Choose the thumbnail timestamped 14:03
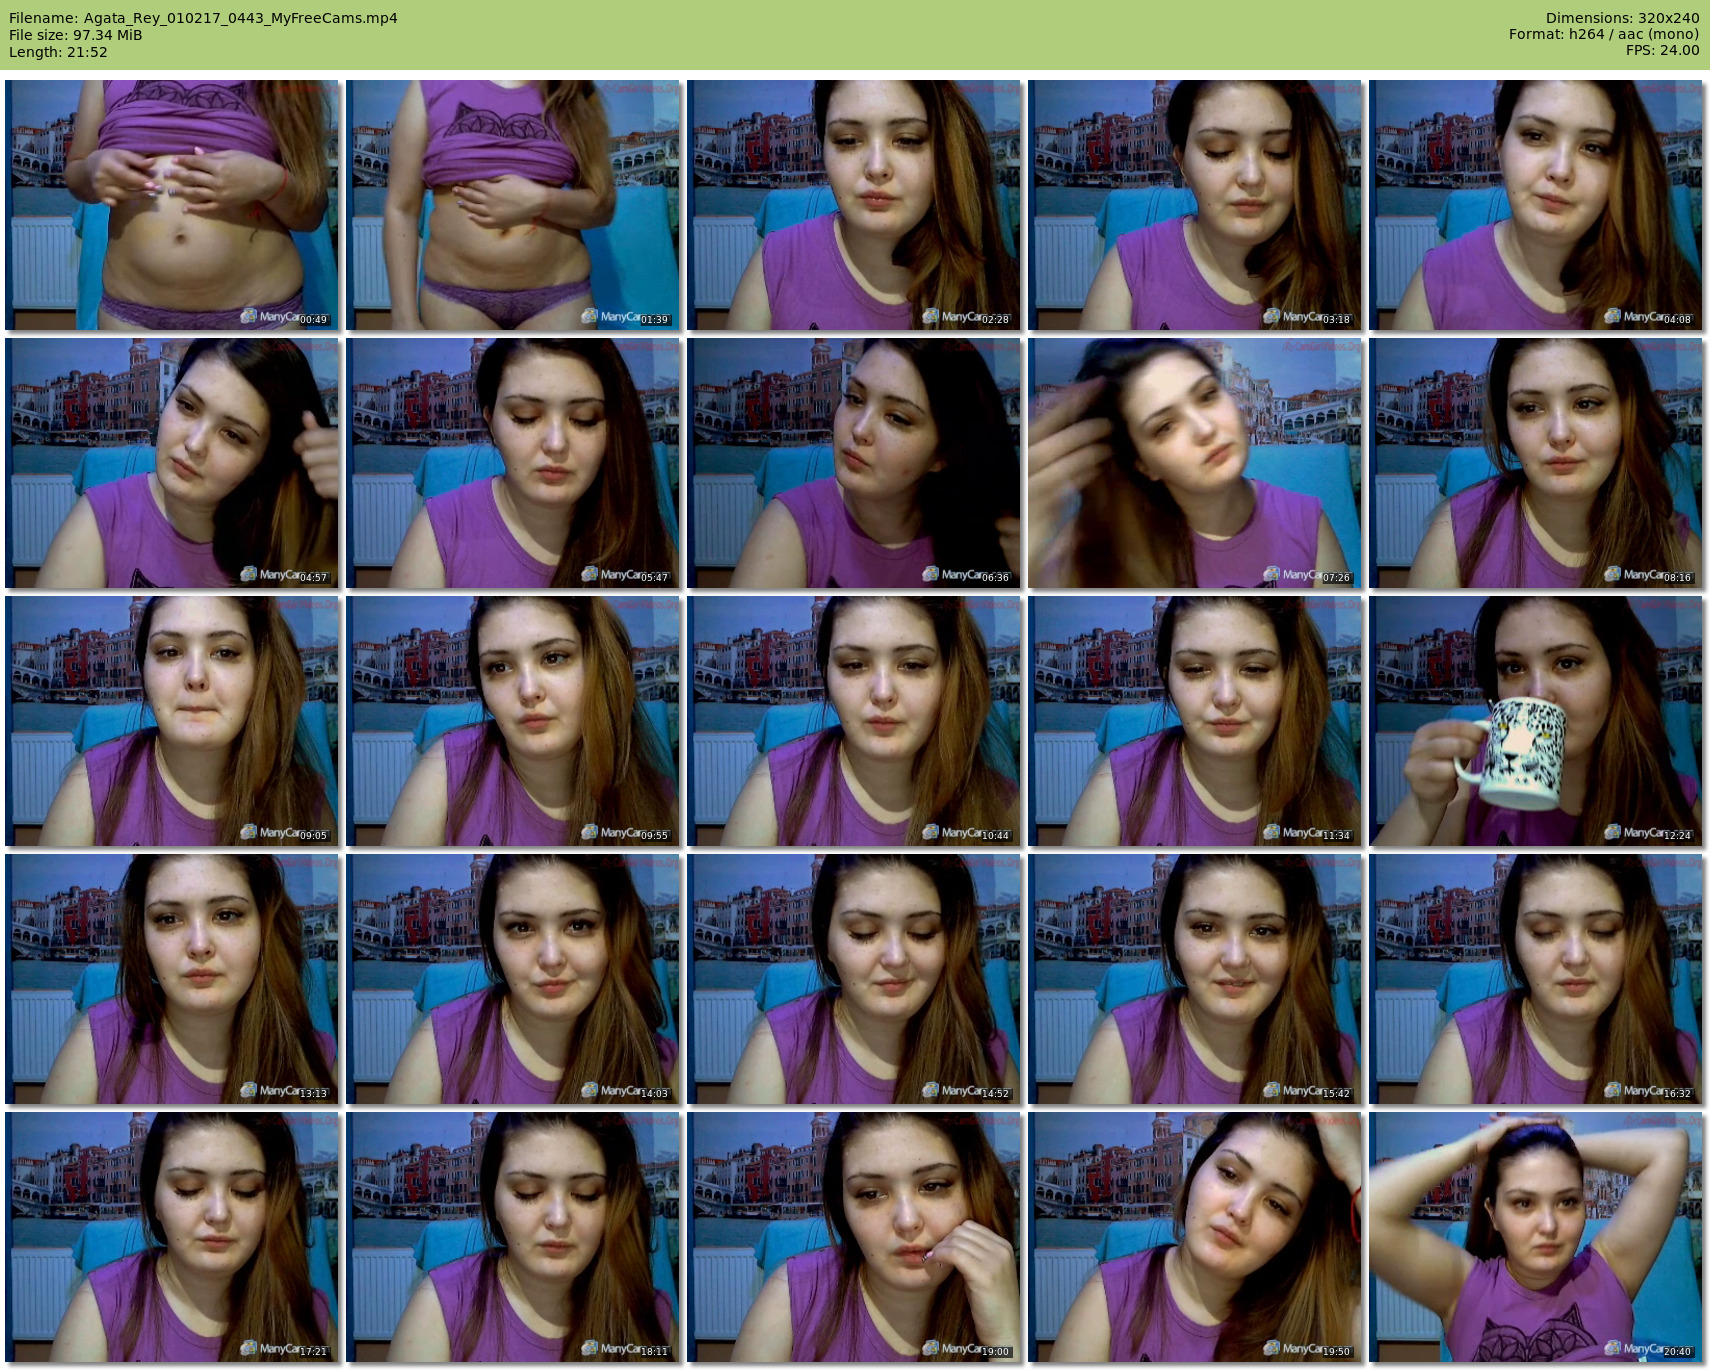Viewport: 1710px width, 1370px height. pos(513,979)
